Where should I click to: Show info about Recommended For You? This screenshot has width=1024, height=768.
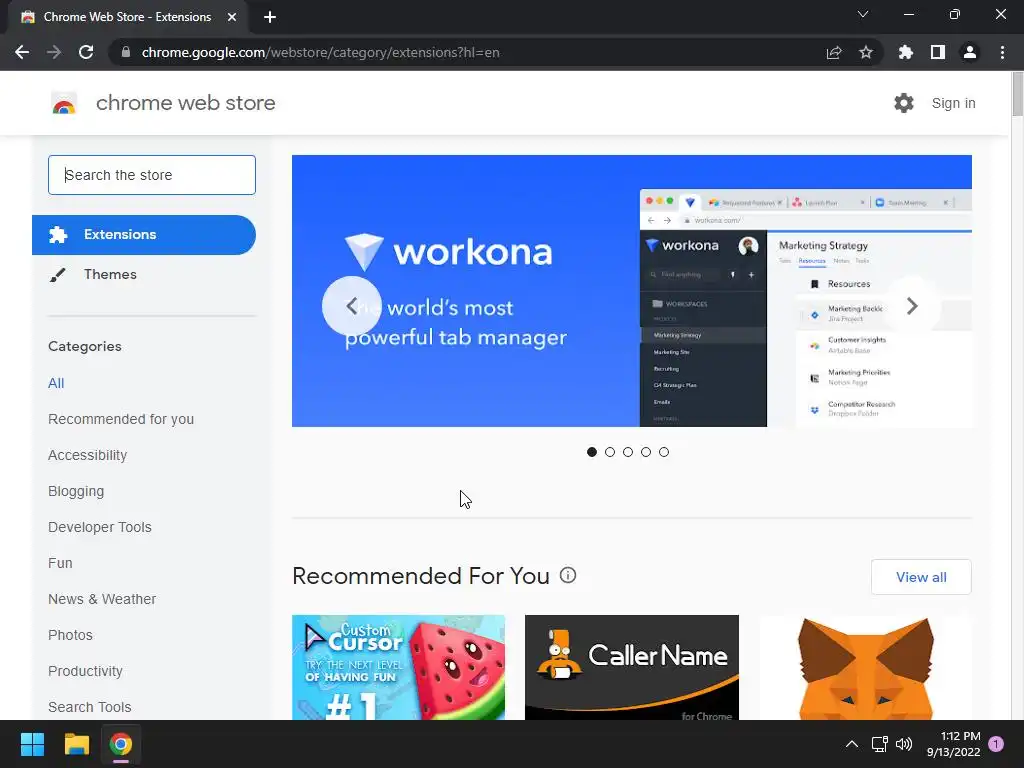(568, 575)
